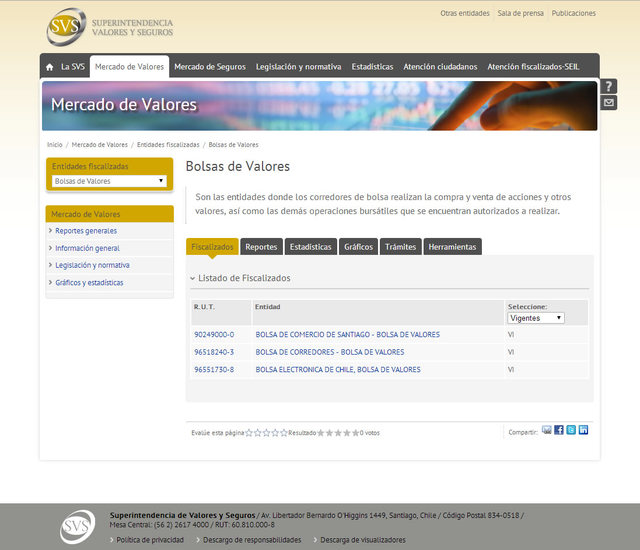Open La SVS menu
This screenshot has width=640, height=550.
(x=73, y=67)
